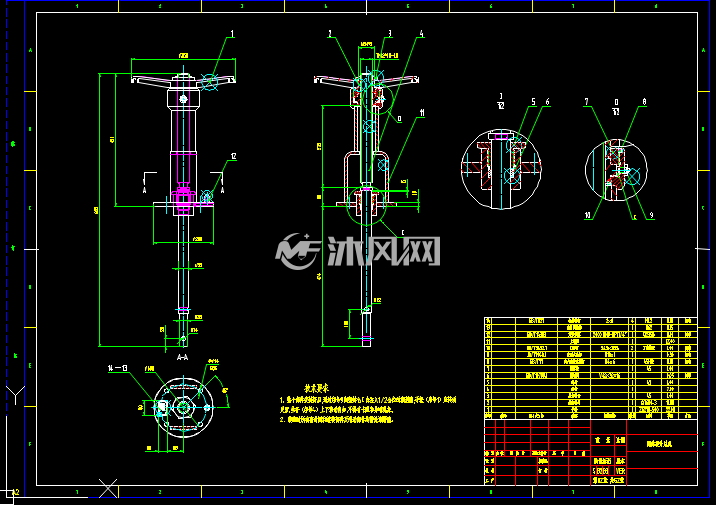Select part callout number 4 at top

pyautogui.click(x=421, y=33)
